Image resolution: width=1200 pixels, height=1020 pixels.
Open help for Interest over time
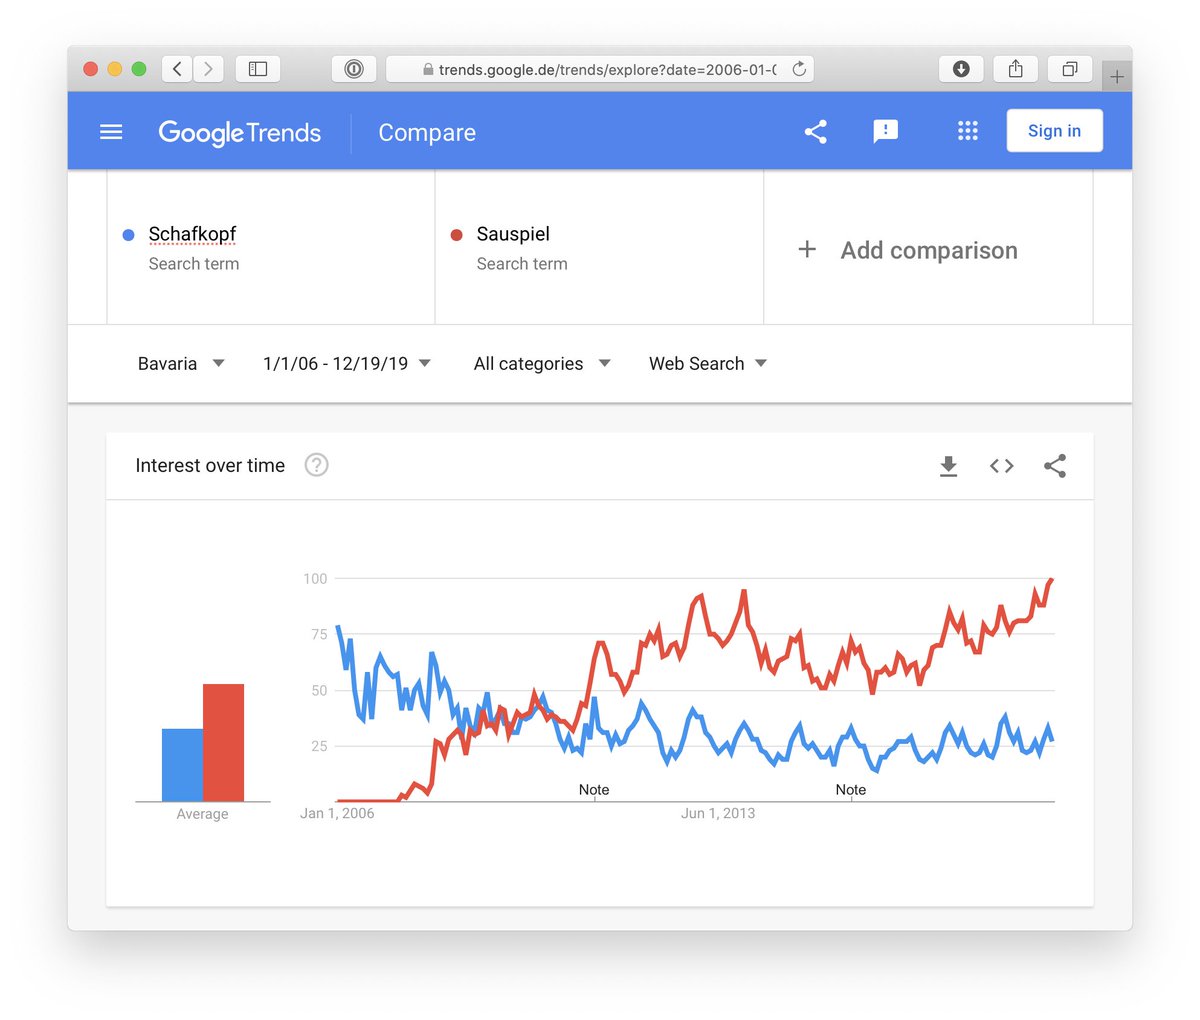pos(316,465)
